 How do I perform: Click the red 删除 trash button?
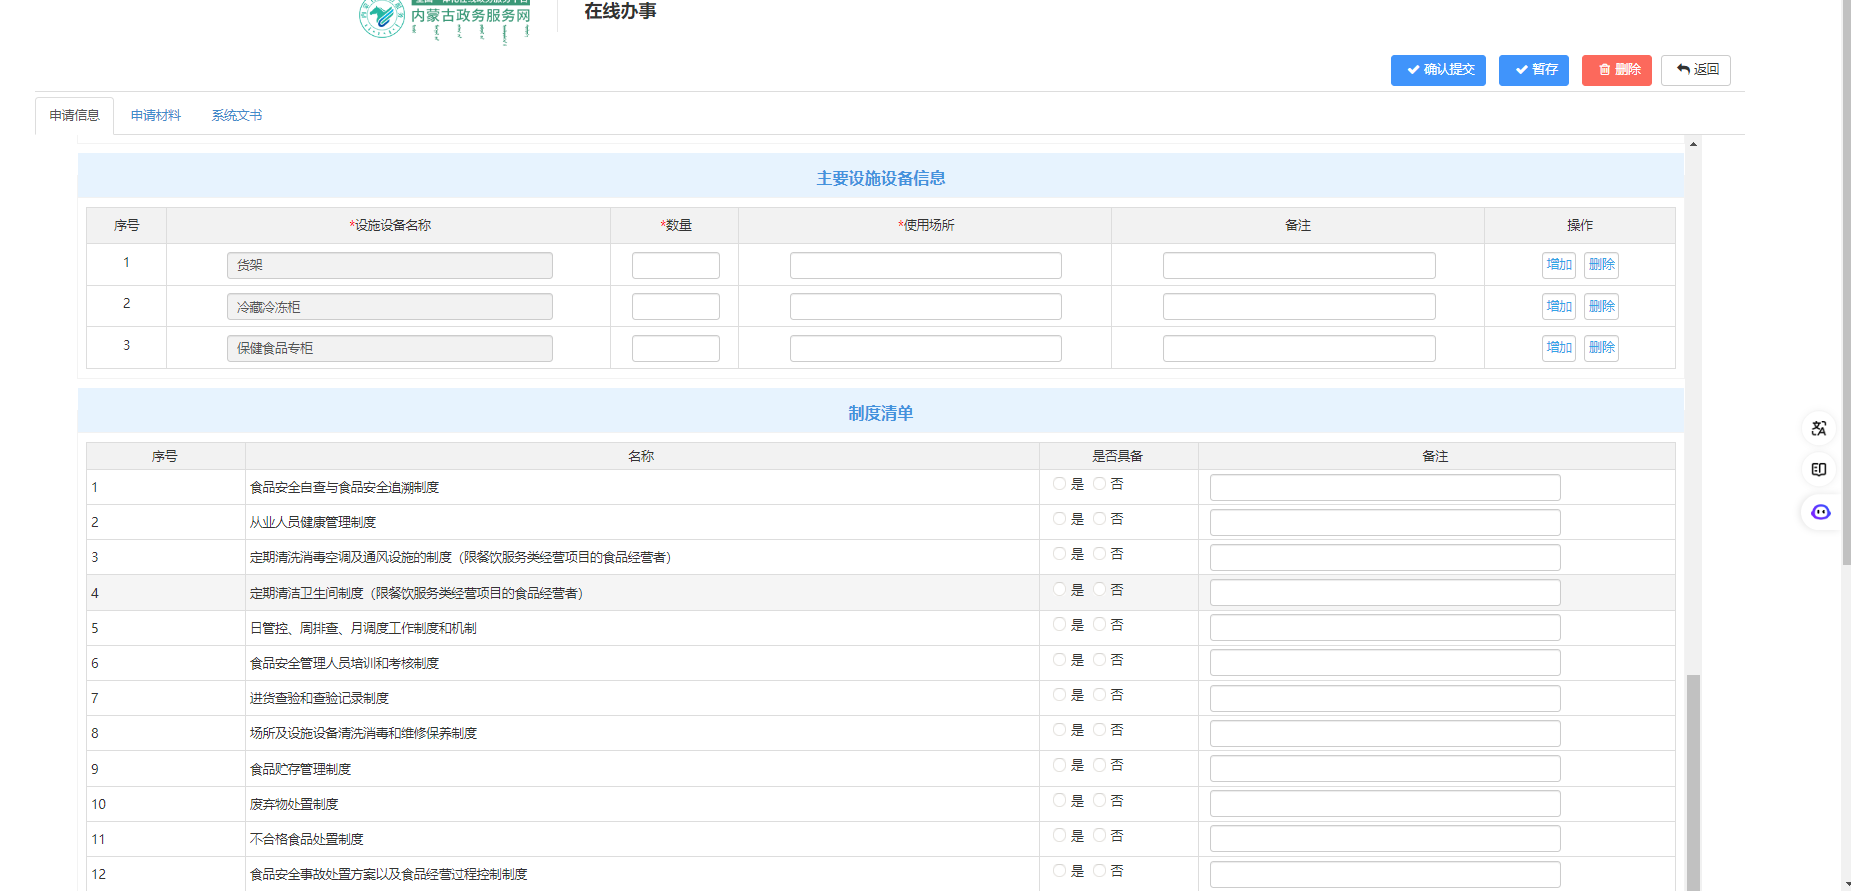tap(1616, 70)
